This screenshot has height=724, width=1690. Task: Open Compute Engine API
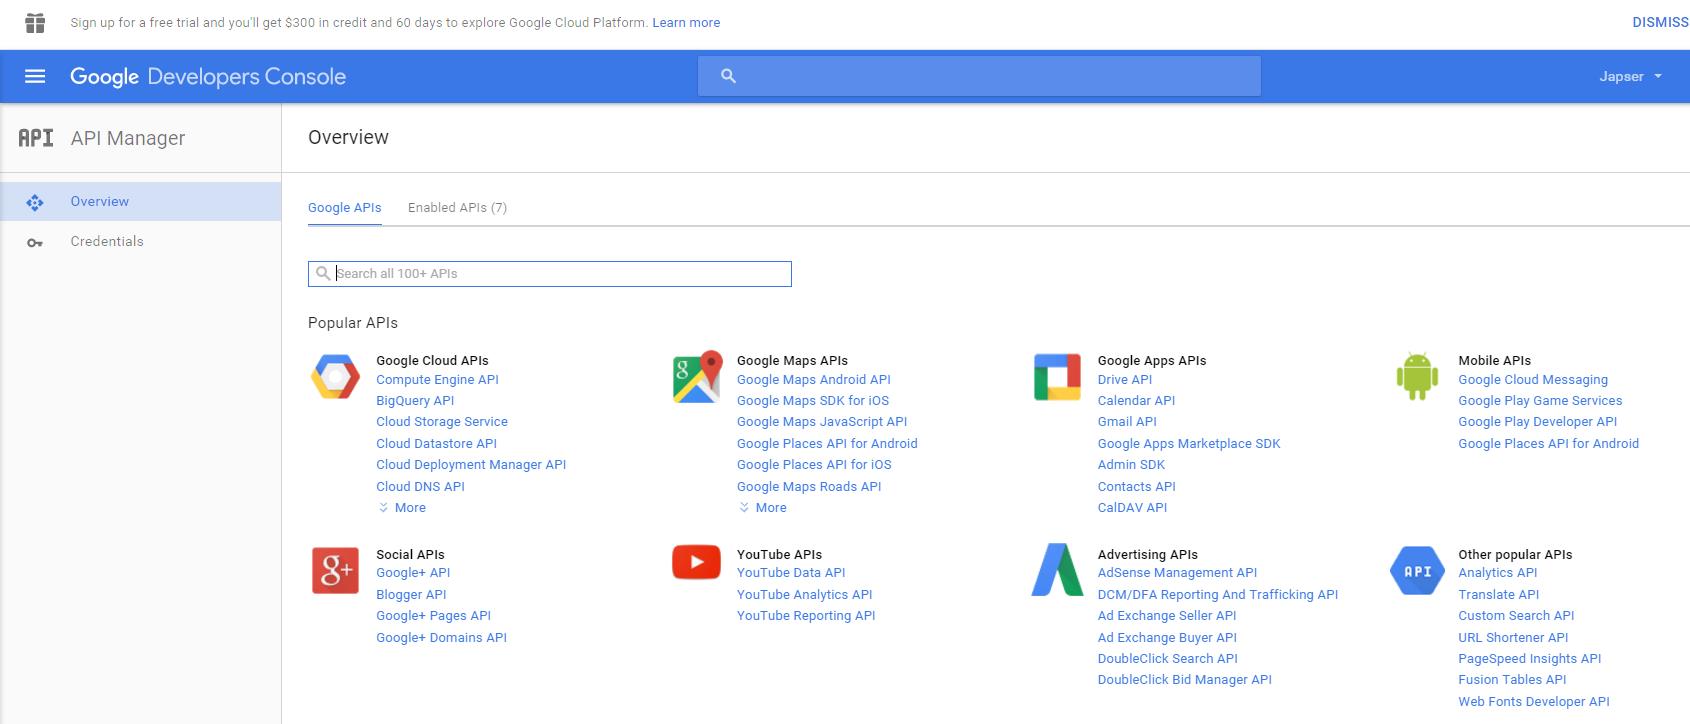tap(437, 380)
